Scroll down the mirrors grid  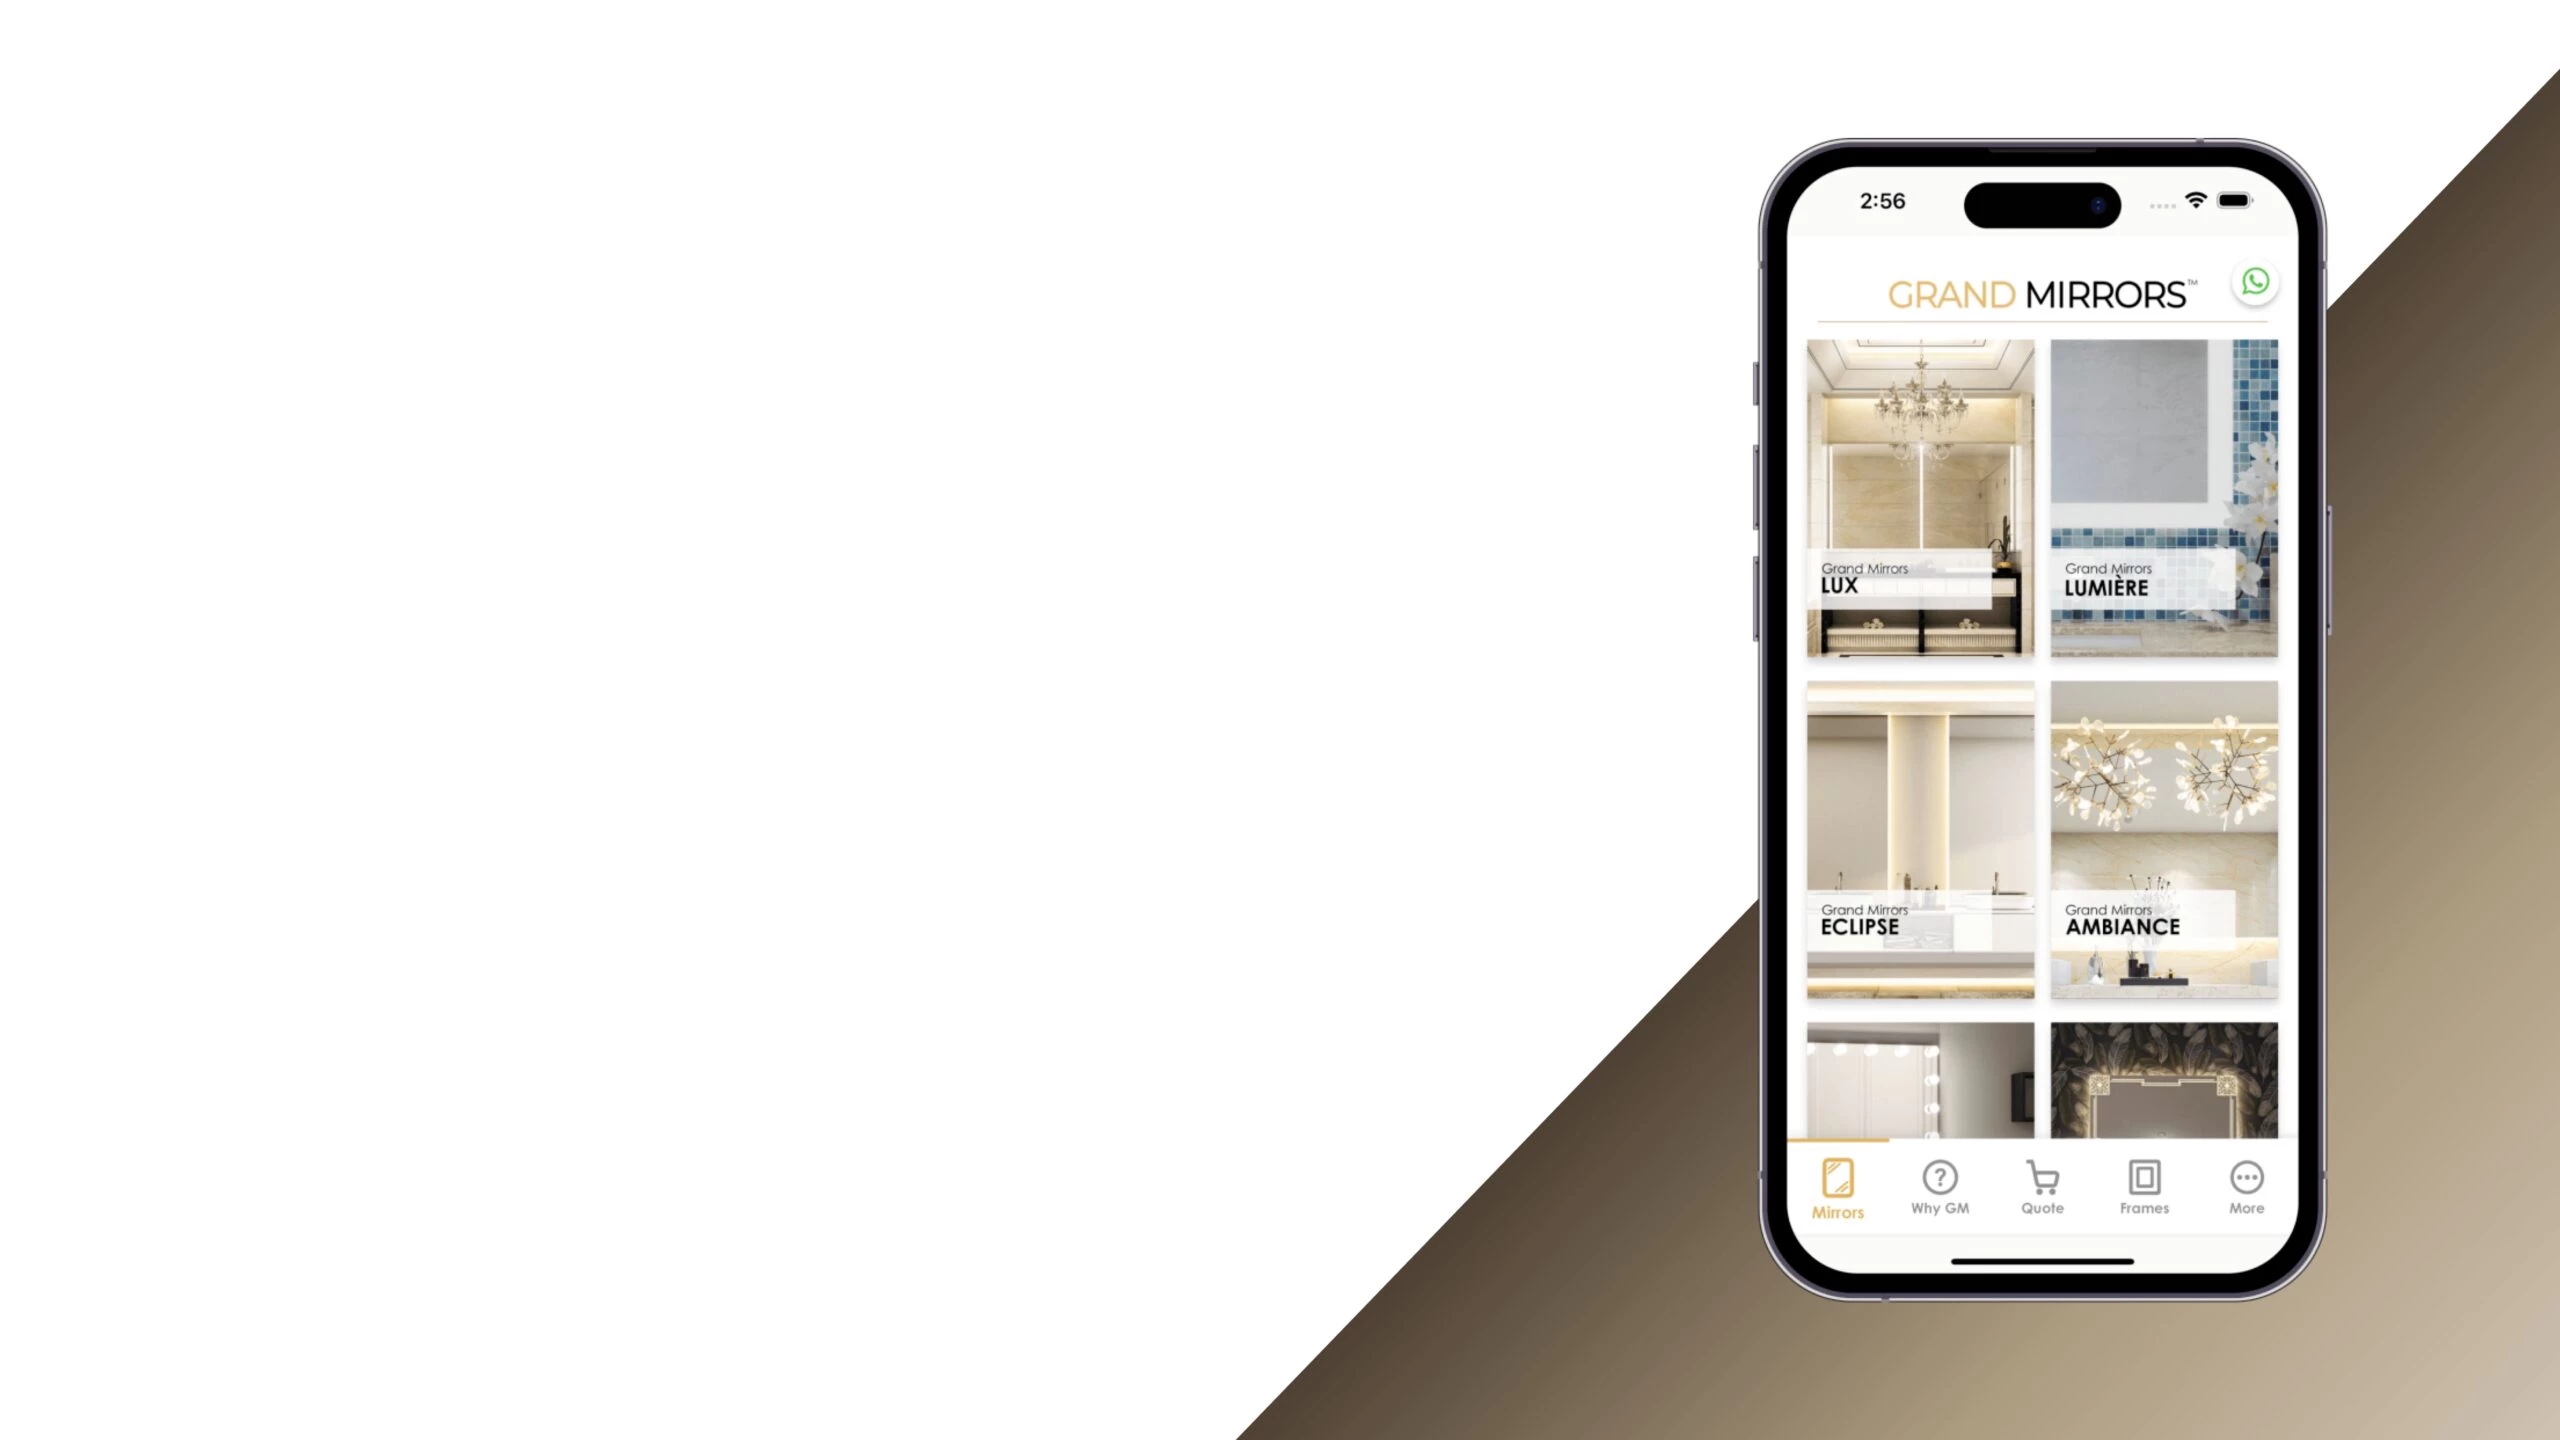pos(2043,738)
